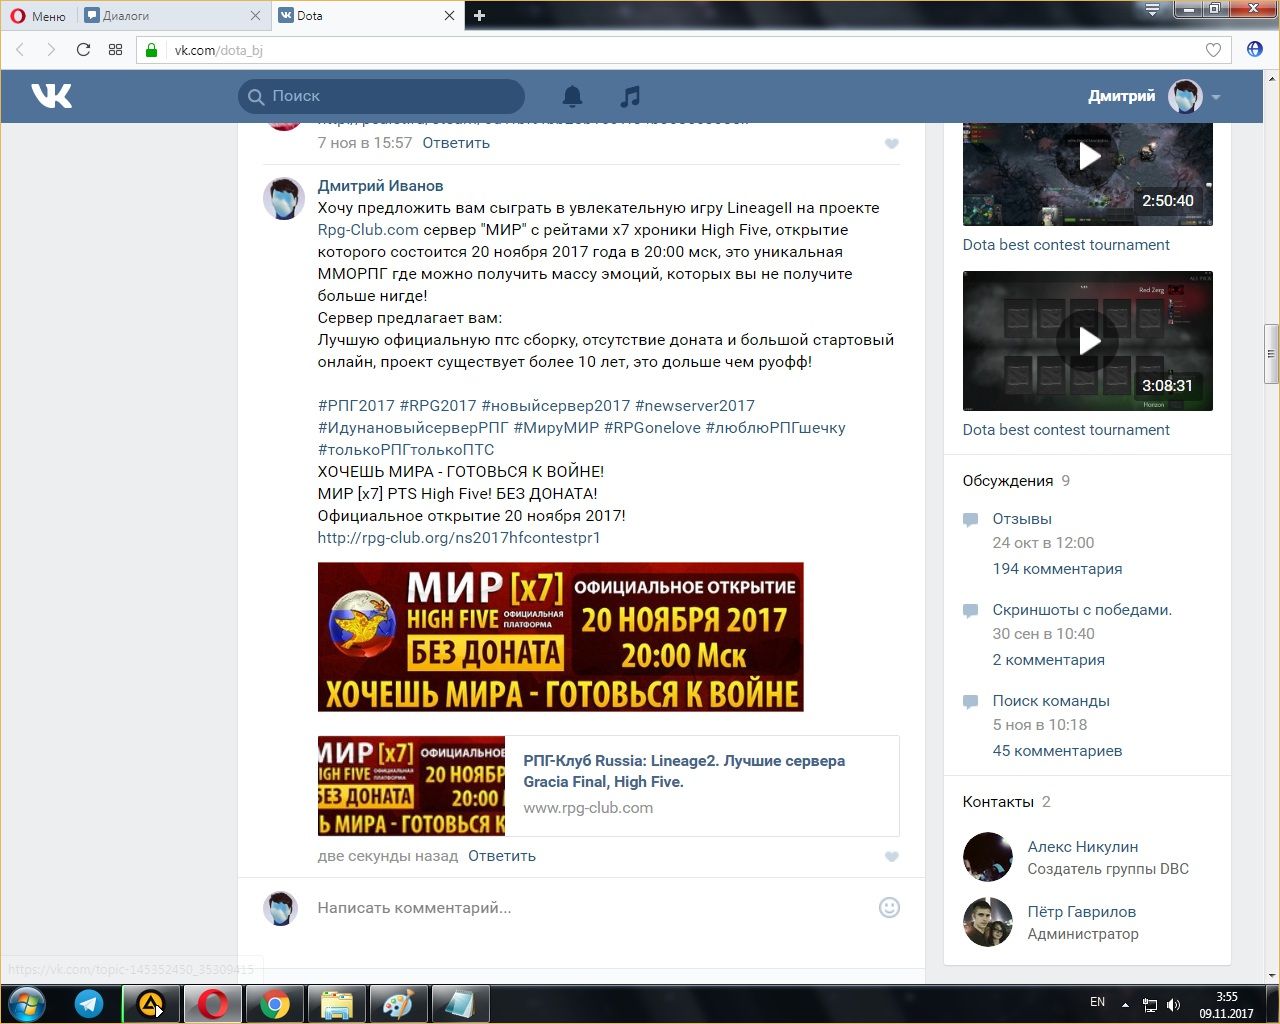The image size is (1280, 1024).
Task: Open РПГ-Клуб Russia Lineage2 link preview title
Action: (x=684, y=771)
